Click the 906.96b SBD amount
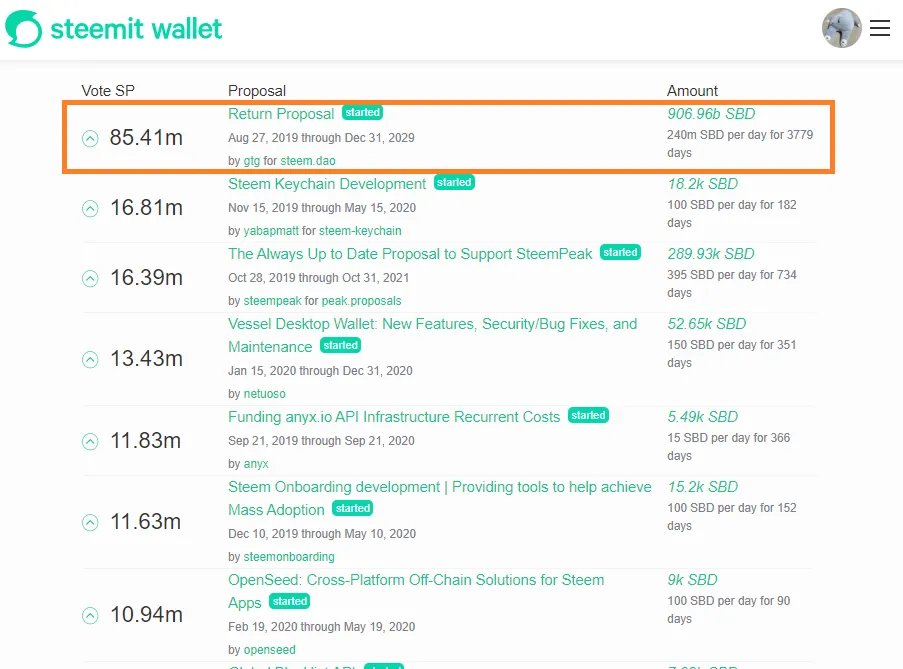This screenshot has height=669, width=903. click(x=711, y=114)
